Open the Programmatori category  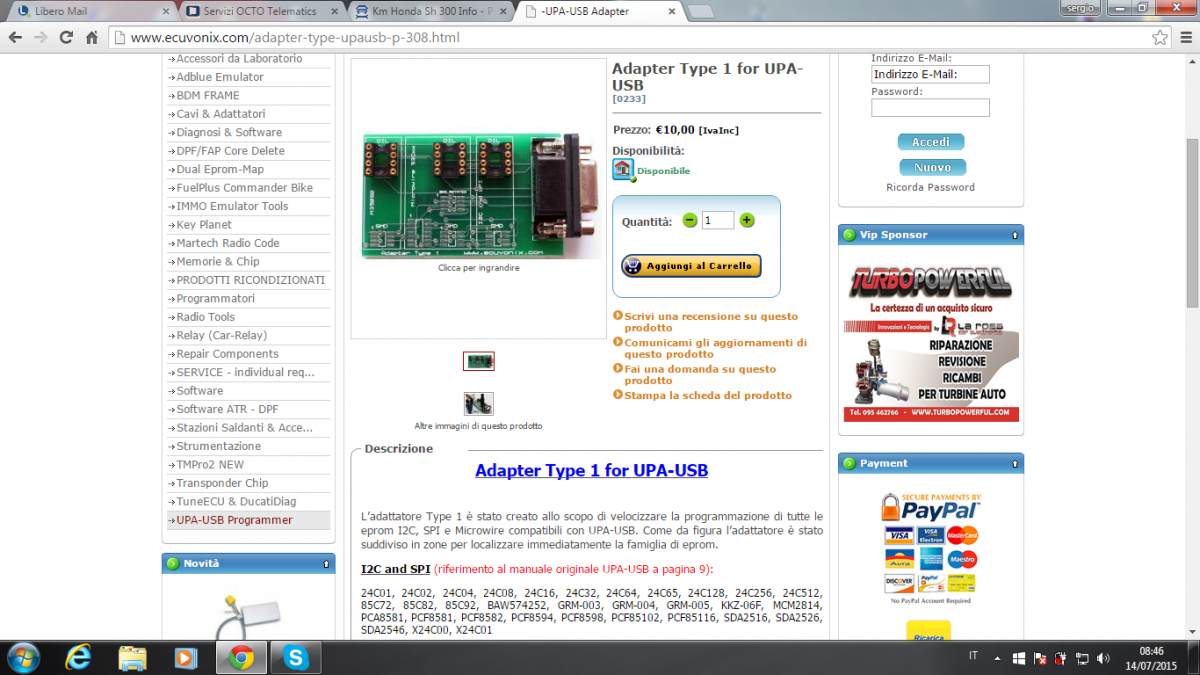click(215, 299)
